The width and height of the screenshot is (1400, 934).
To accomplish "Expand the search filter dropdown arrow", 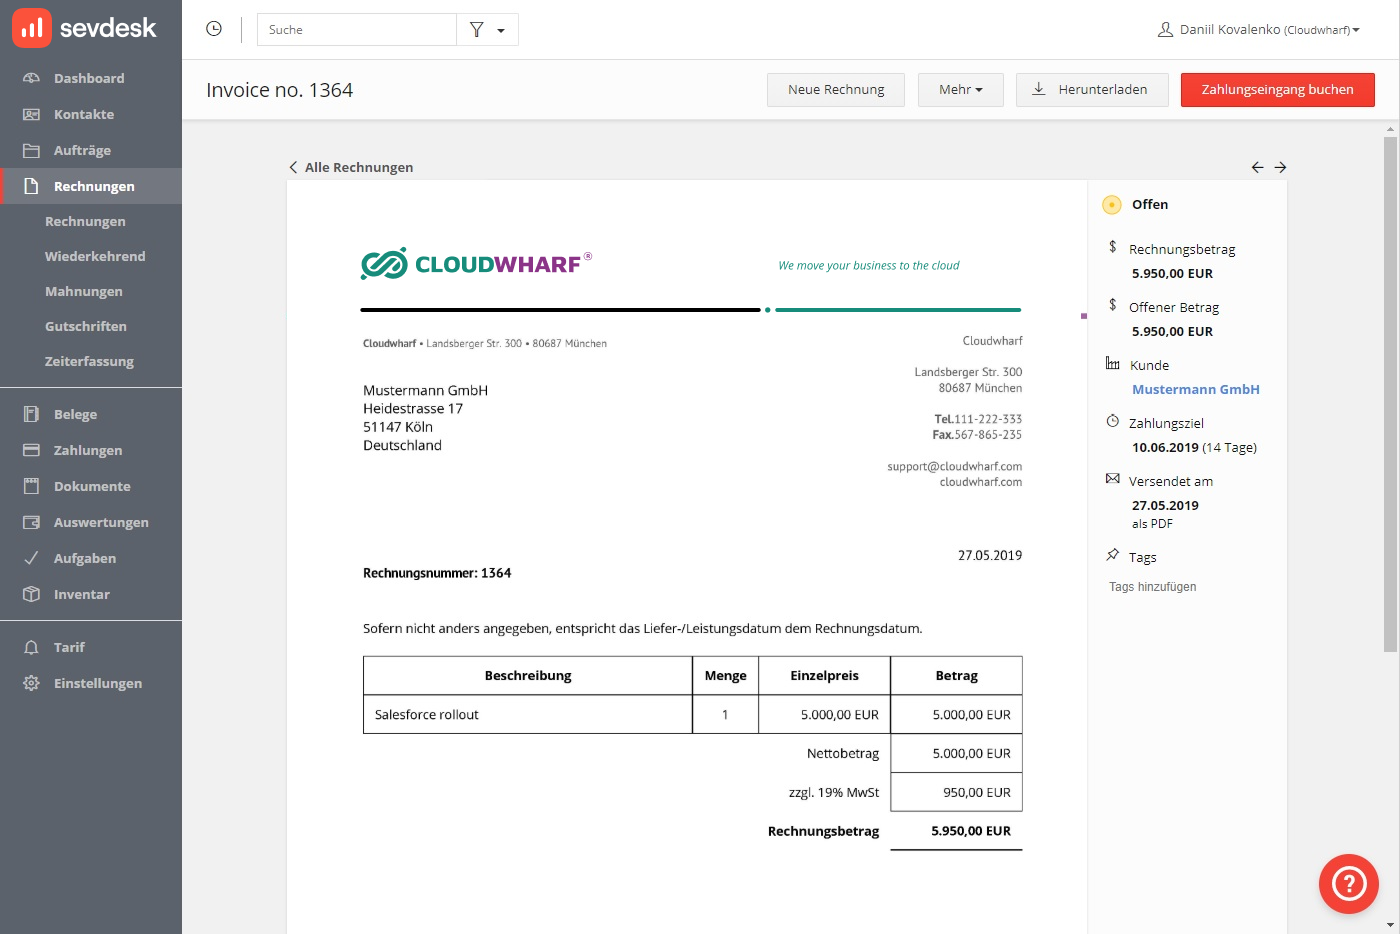I will [501, 31].
